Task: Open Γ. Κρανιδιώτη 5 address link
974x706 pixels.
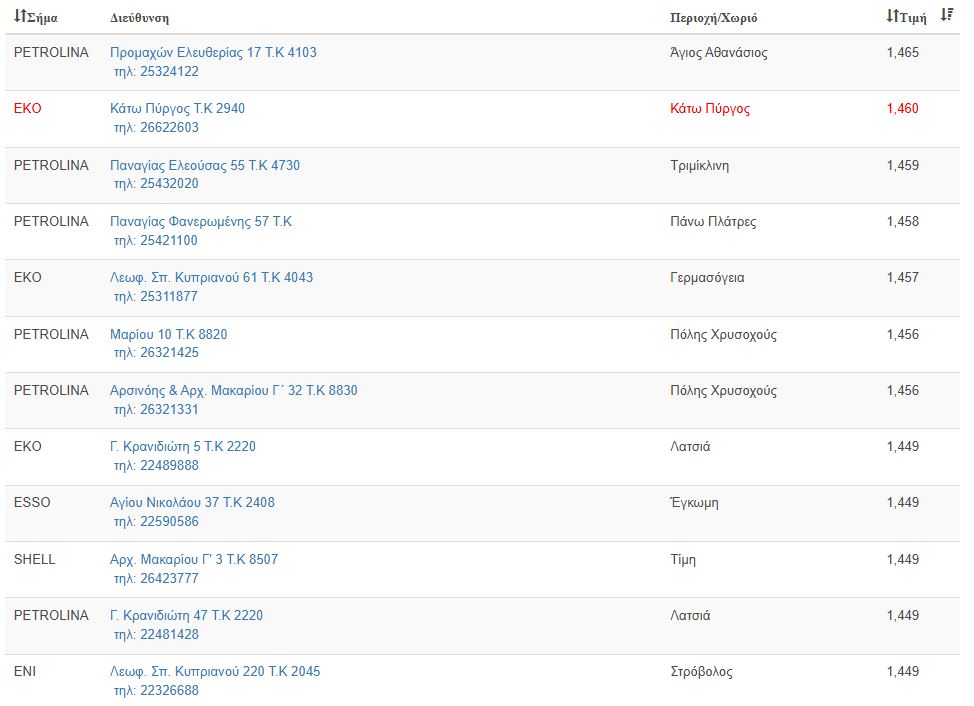Action: 182,446
